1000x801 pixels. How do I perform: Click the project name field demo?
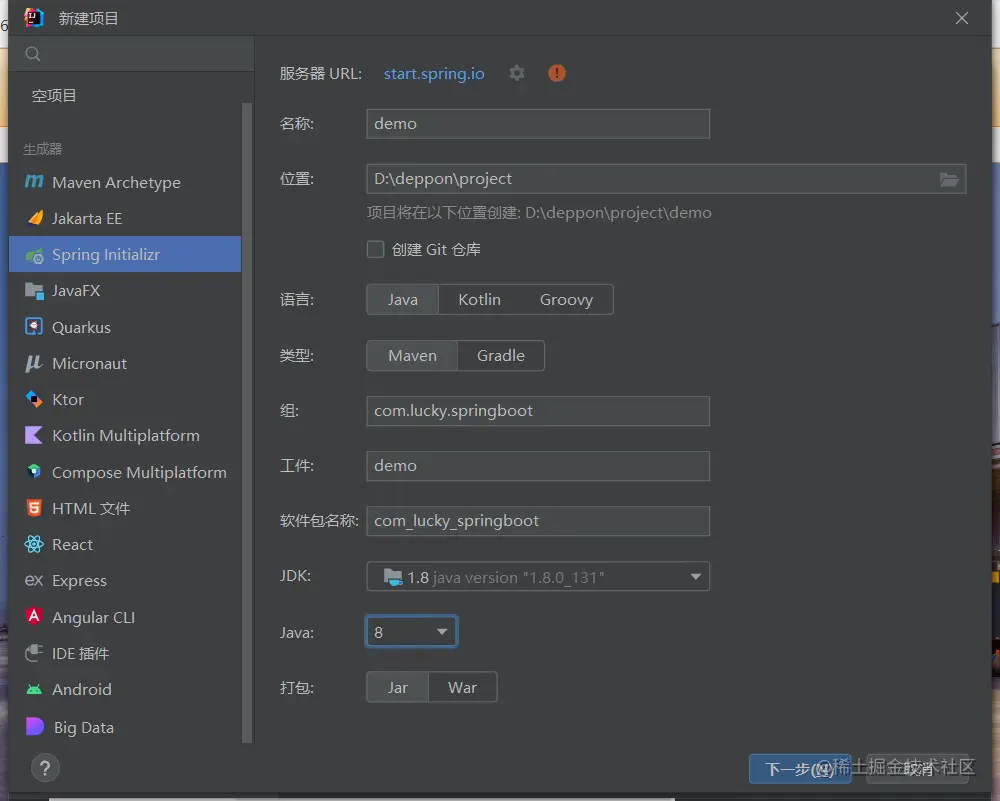click(x=538, y=124)
